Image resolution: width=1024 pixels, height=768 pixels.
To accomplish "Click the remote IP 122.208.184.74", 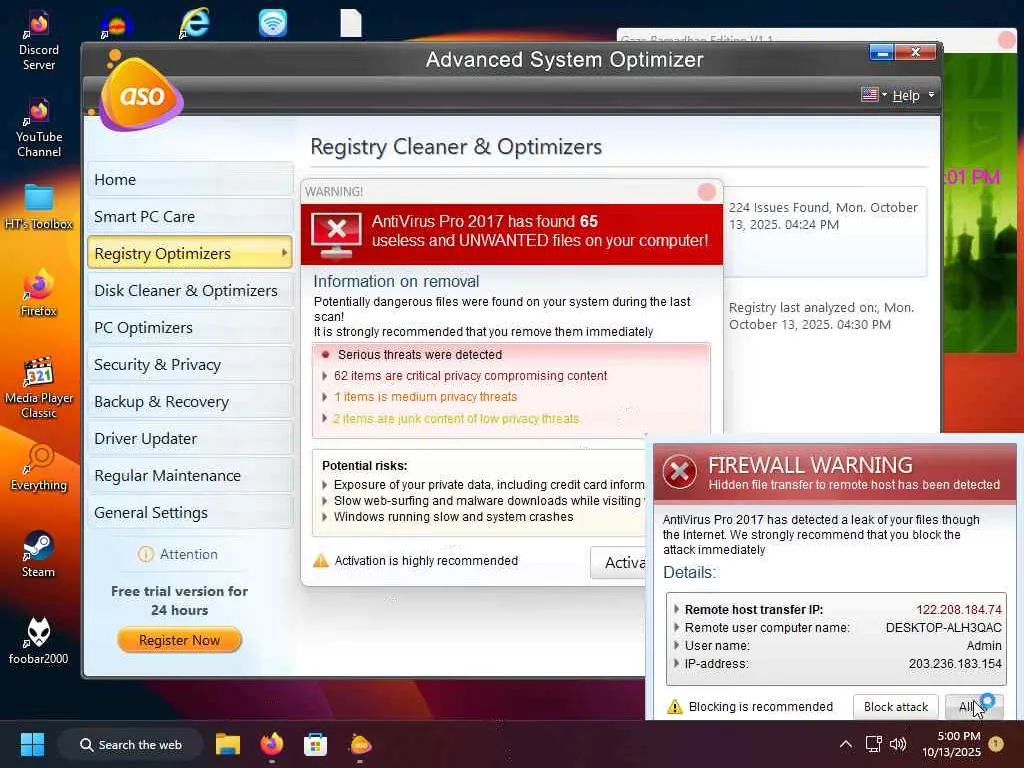I will click(x=958, y=609).
